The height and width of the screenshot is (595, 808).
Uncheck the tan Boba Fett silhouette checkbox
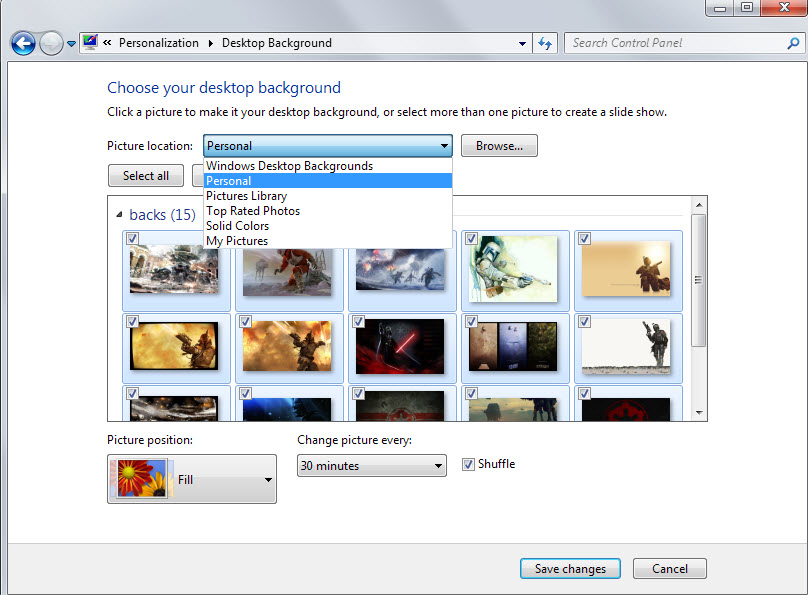point(584,239)
